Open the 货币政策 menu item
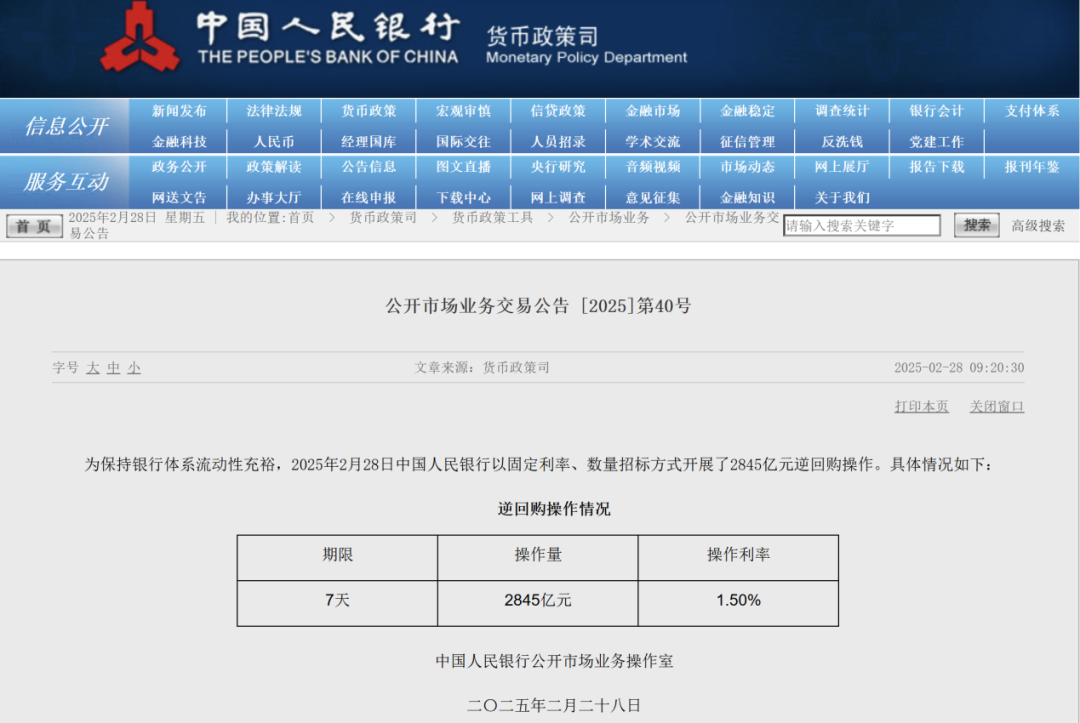 368,111
